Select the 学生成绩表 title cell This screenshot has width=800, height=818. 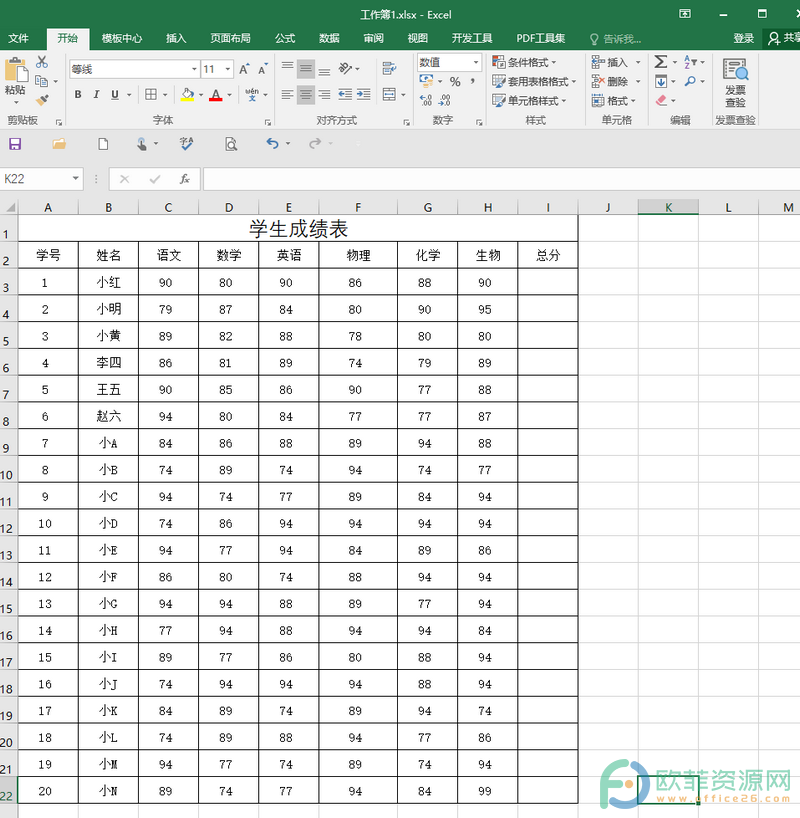[298, 228]
